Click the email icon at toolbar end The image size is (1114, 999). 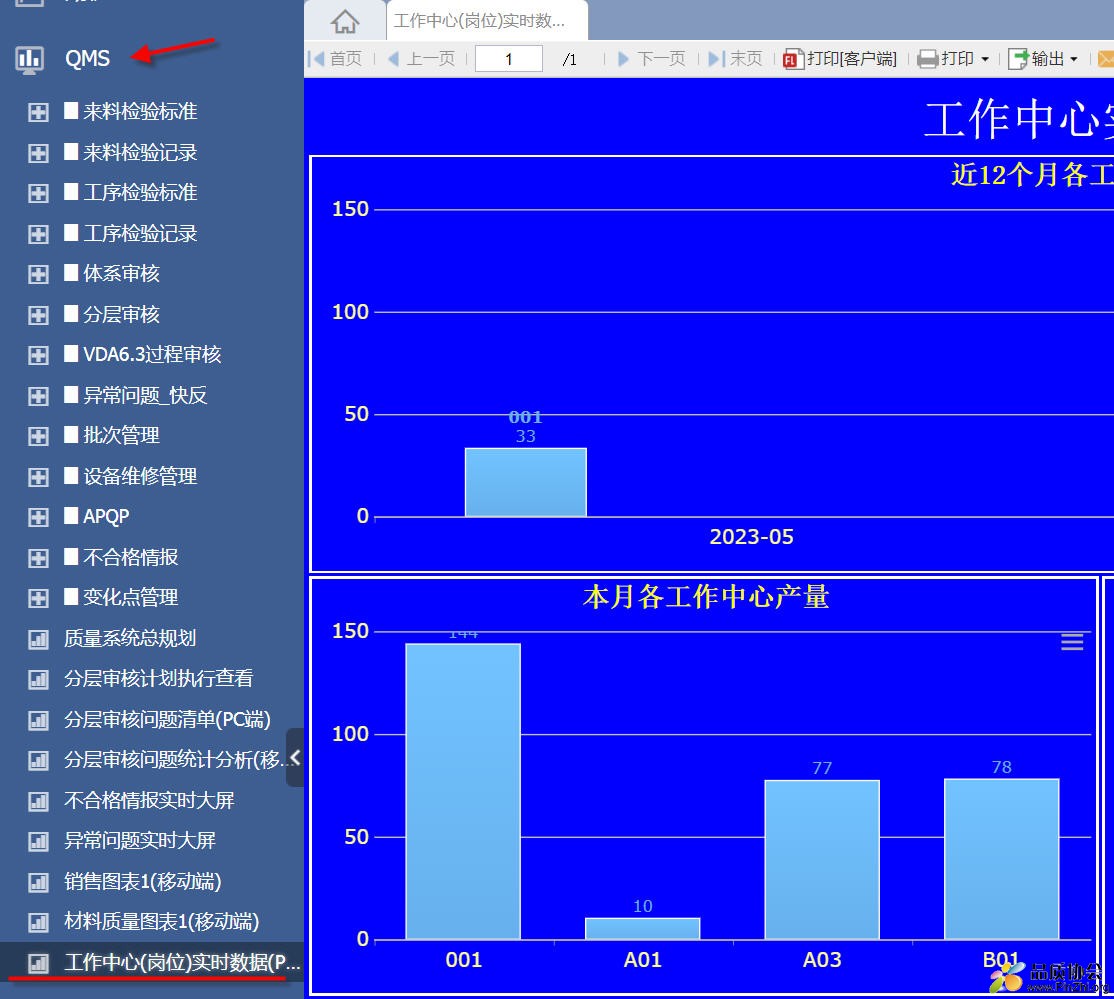point(1105,59)
